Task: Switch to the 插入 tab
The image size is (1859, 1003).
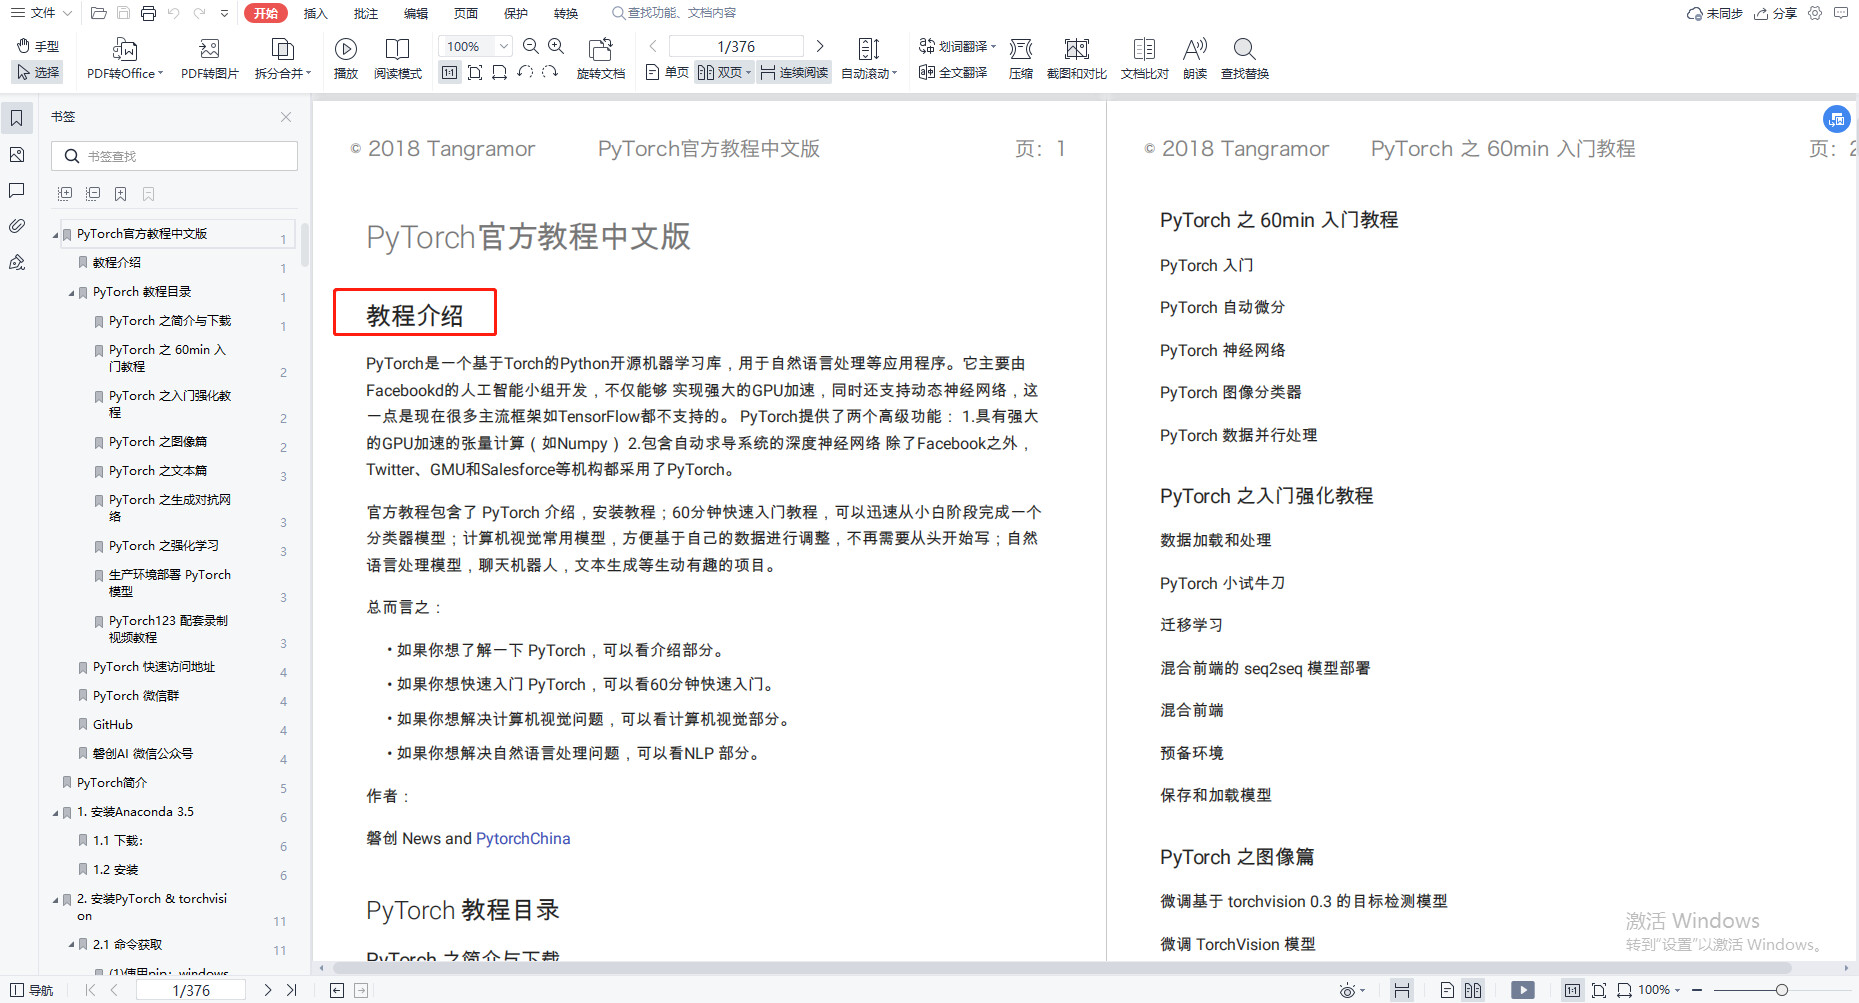Action: click(x=316, y=13)
